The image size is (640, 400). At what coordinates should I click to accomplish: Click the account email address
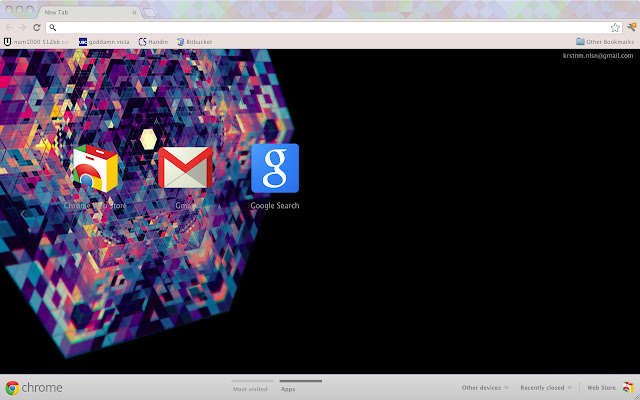(597, 56)
